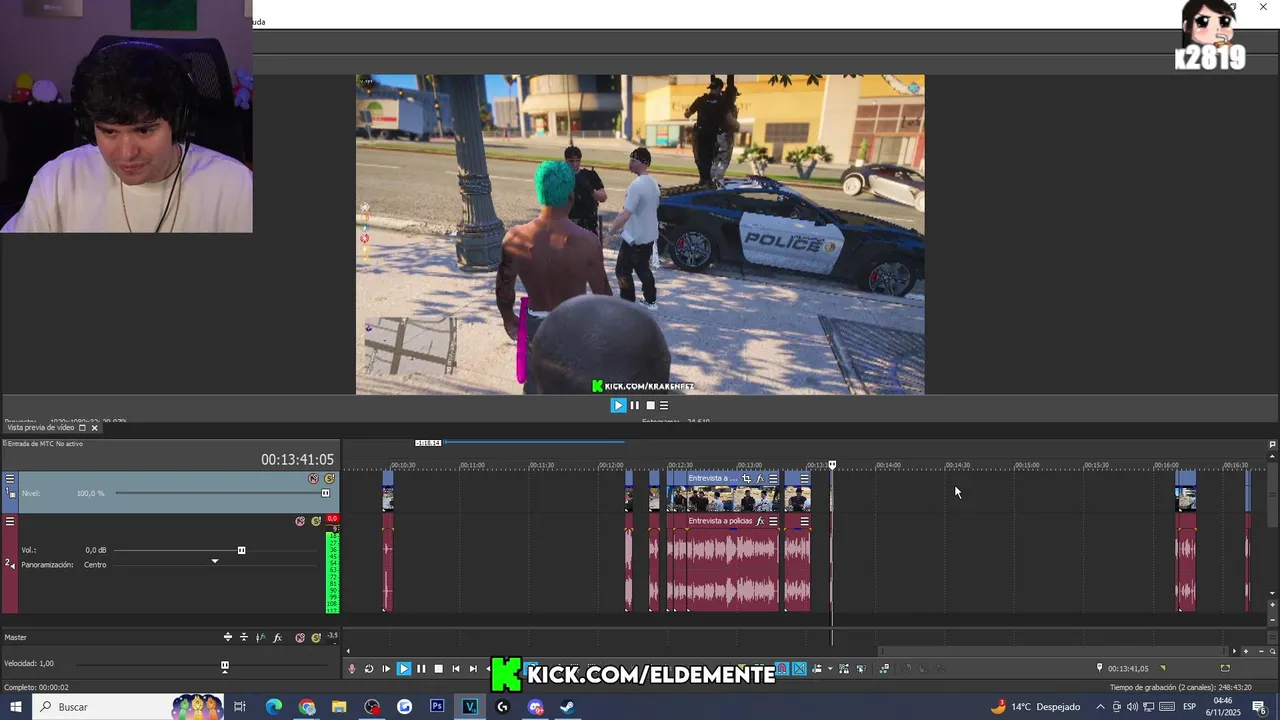Close the Vista previa de vídeo tab
Image resolution: width=1280 pixels, height=720 pixels.
[x=95, y=428]
